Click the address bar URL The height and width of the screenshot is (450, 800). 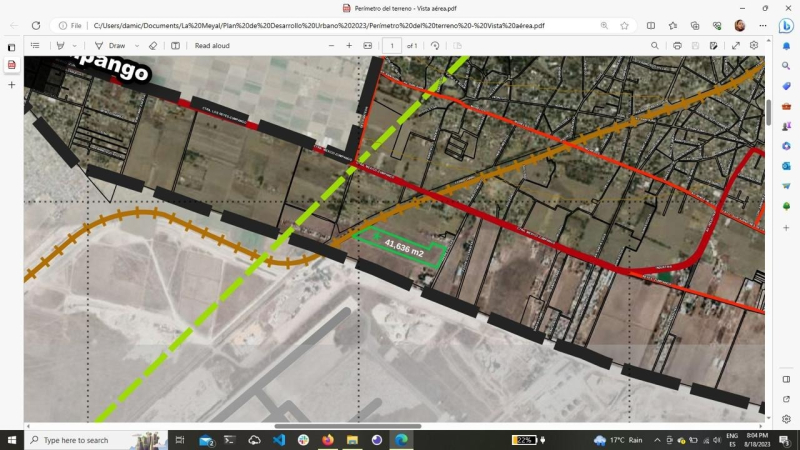point(319,26)
